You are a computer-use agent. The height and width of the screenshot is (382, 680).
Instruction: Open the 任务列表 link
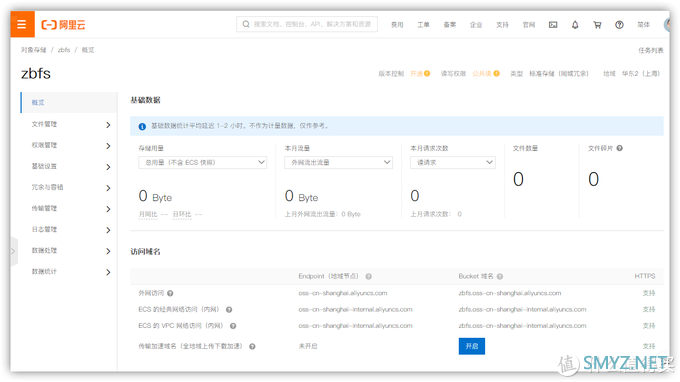click(651, 50)
